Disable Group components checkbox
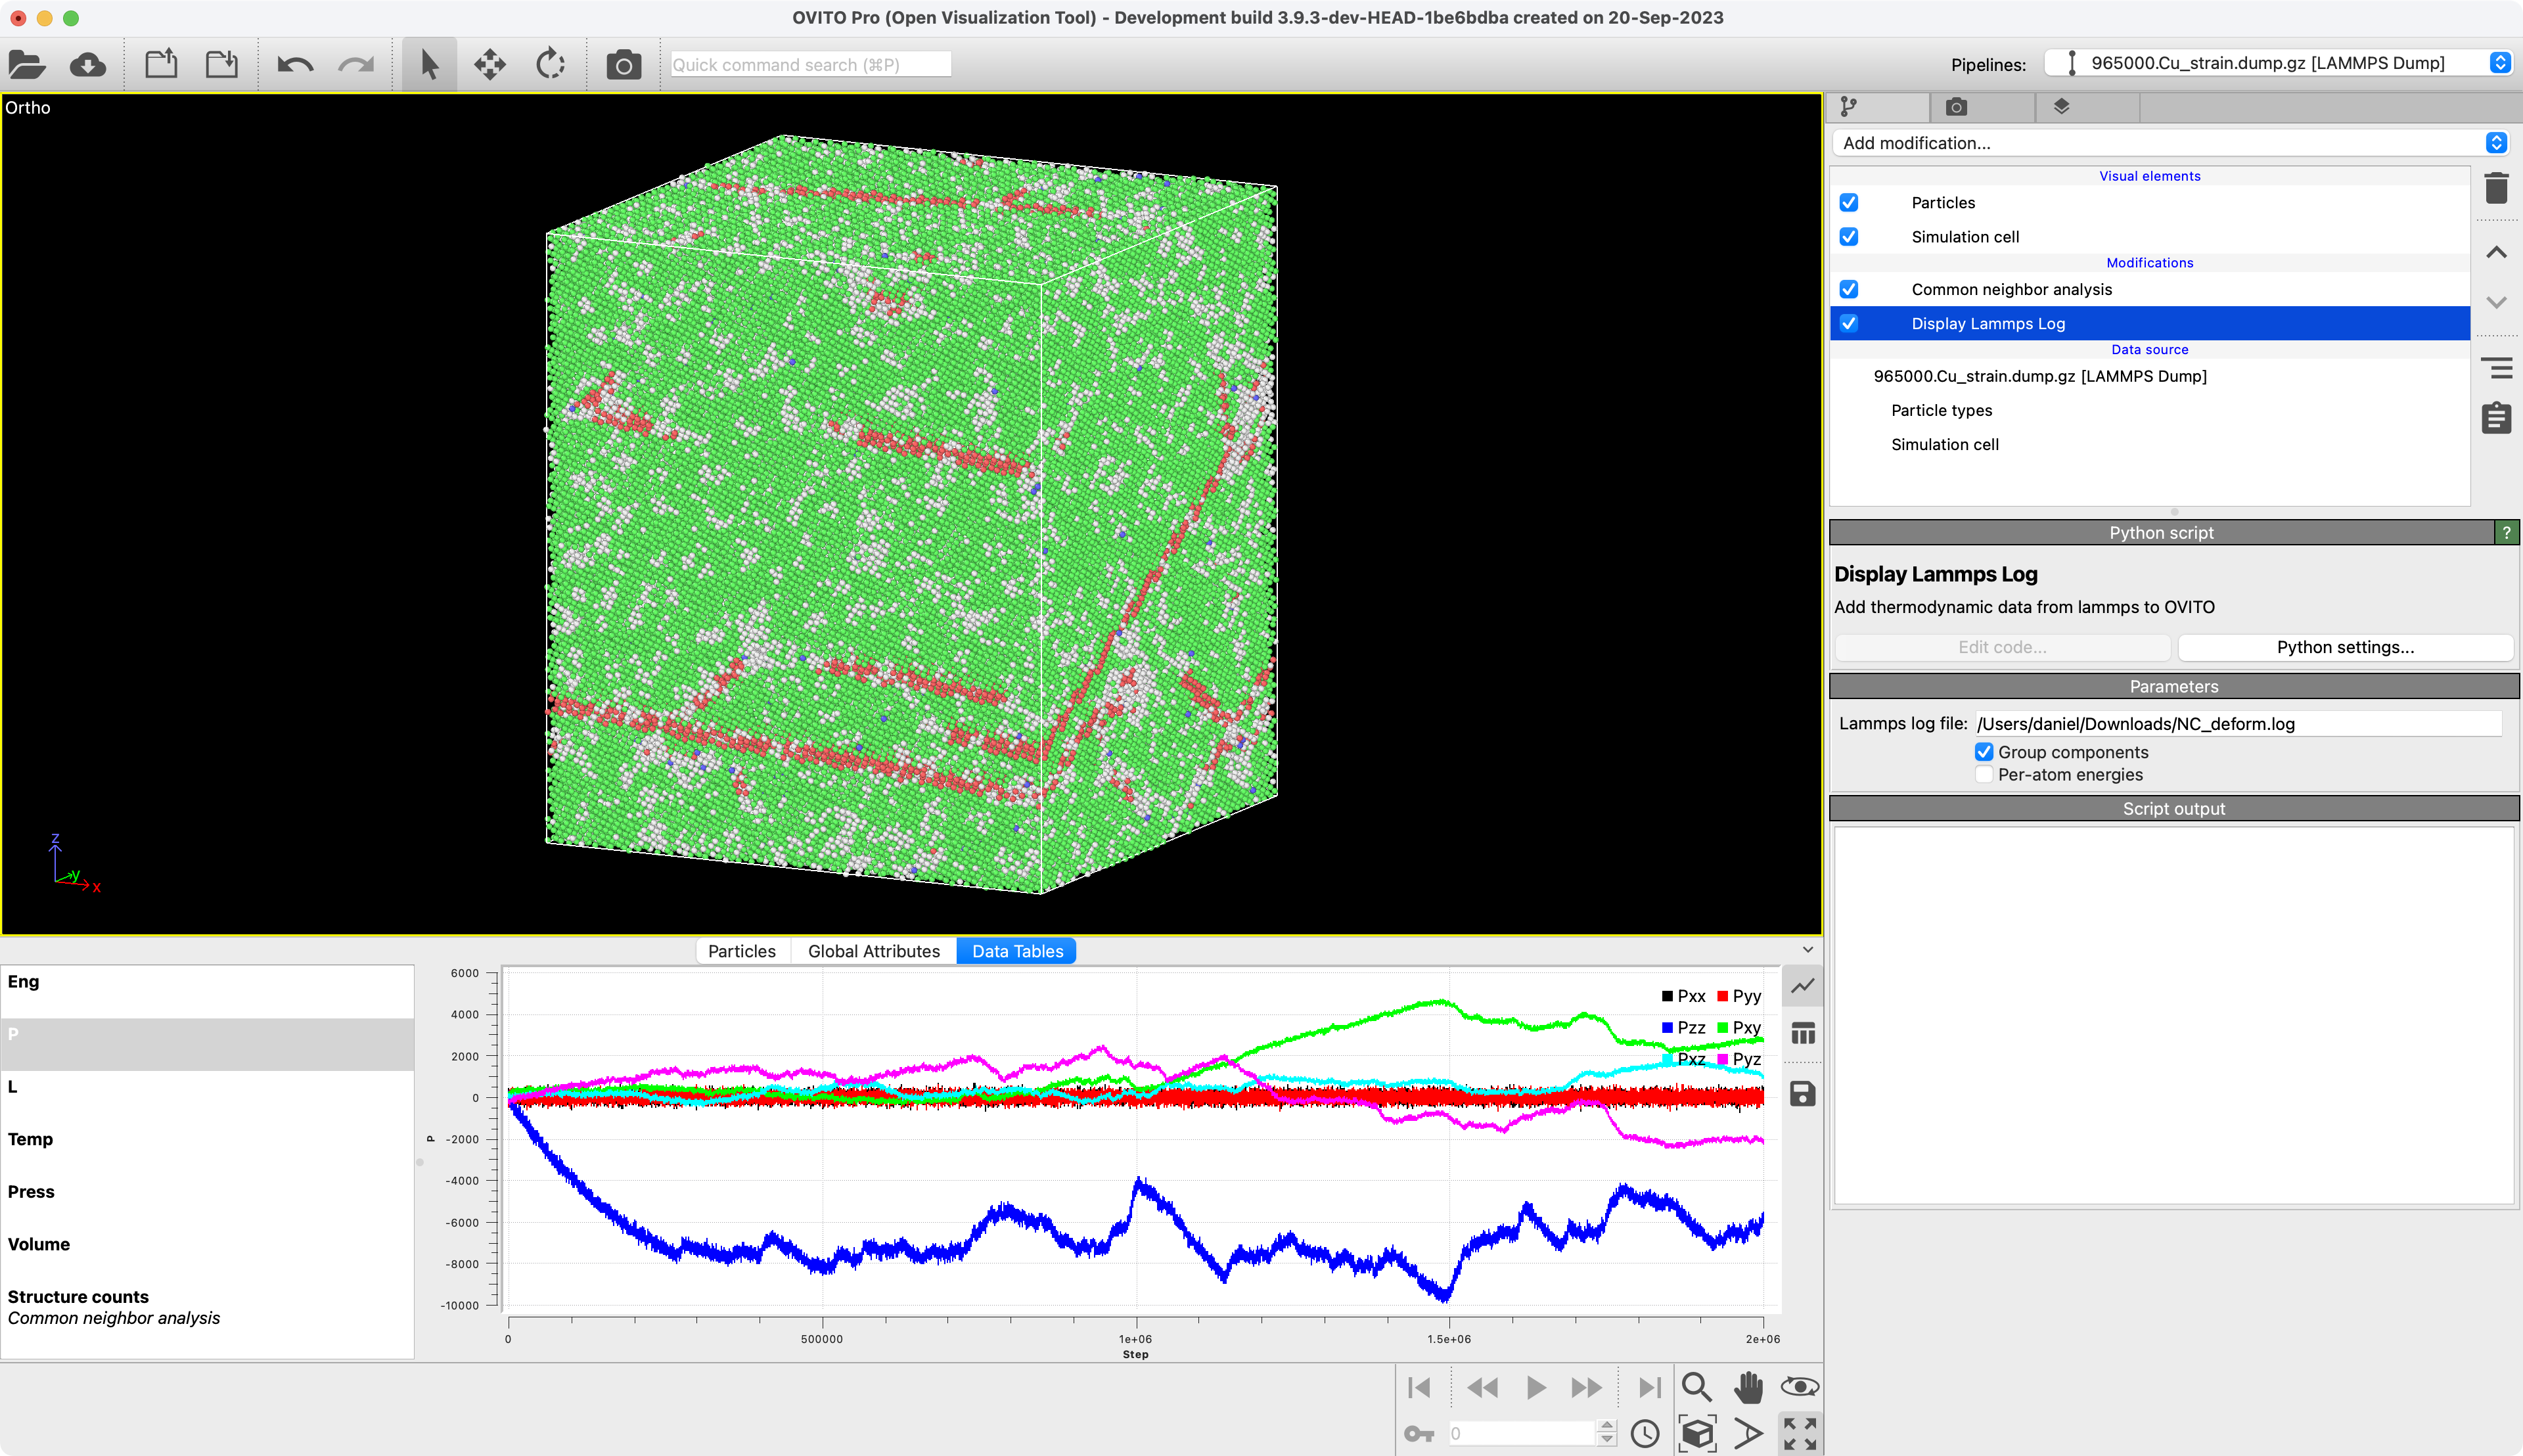The width and height of the screenshot is (2523, 1456). pyautogui.click(x=1984, y=752)
